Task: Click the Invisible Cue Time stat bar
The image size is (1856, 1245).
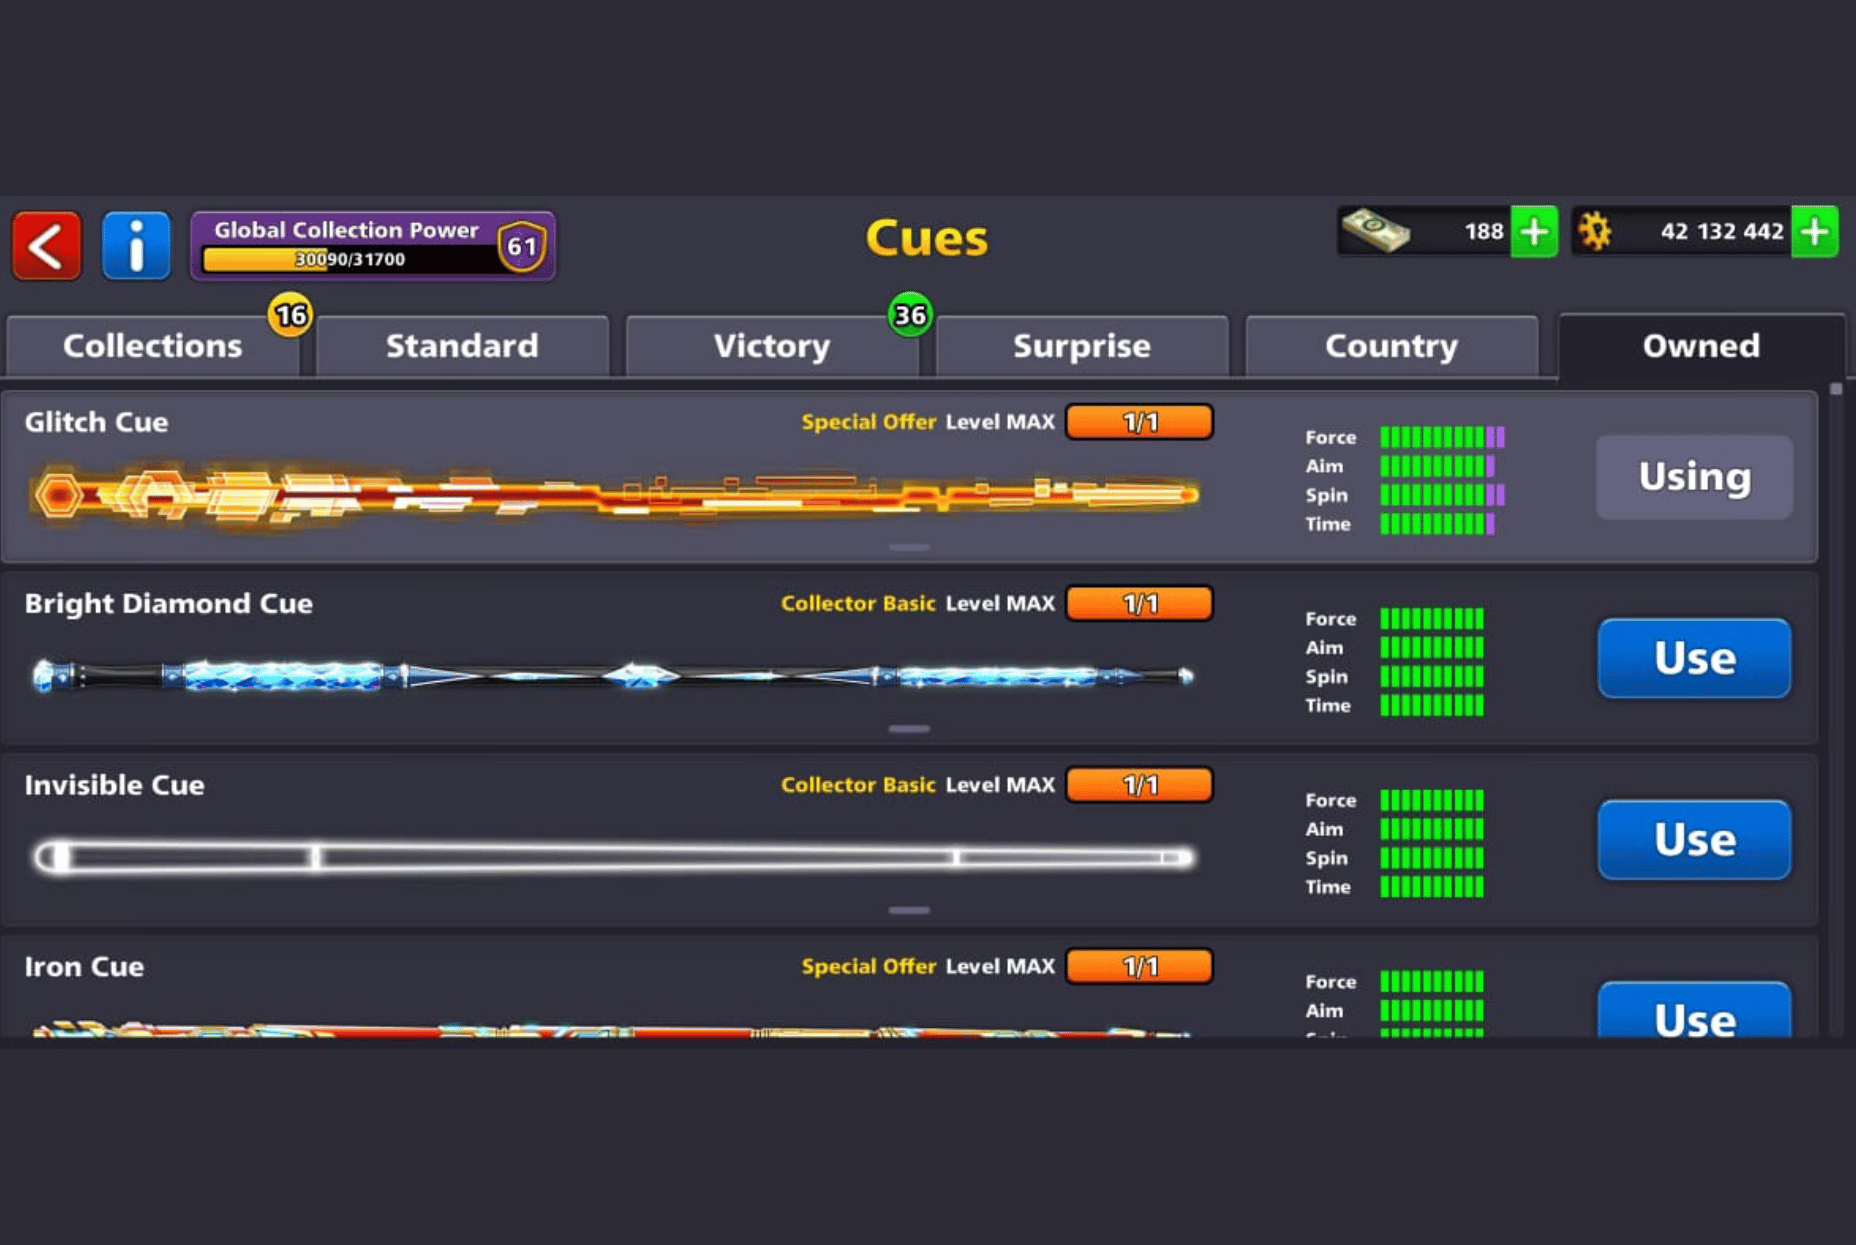Action: pyautogui.click(x=1432, y=887)
